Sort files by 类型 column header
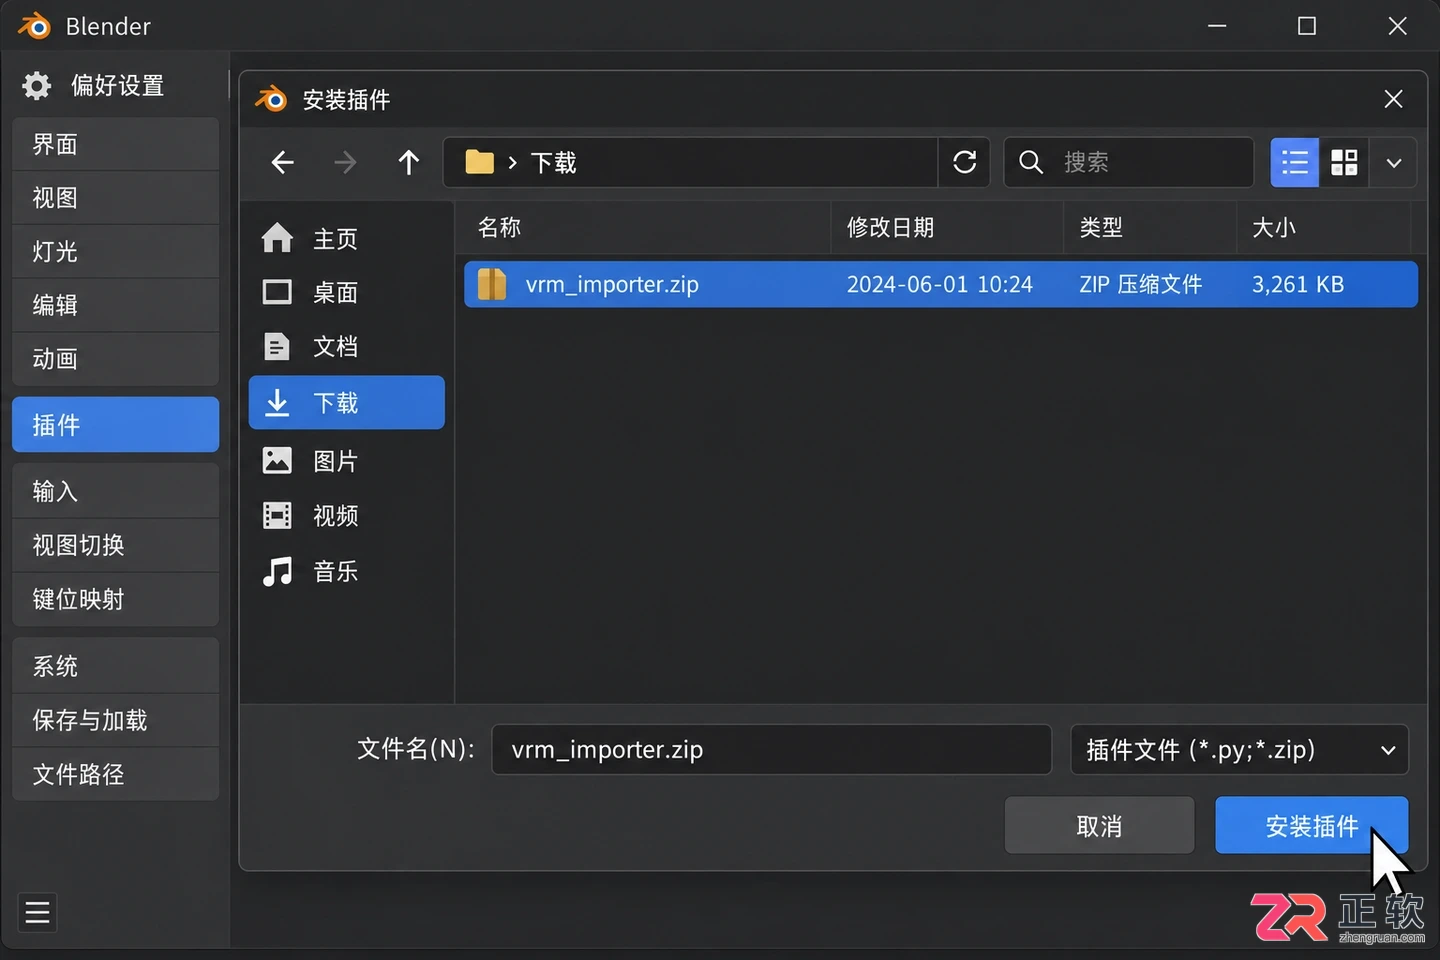Viewport: 1440px width, 960px height. tap(1150, 227)
